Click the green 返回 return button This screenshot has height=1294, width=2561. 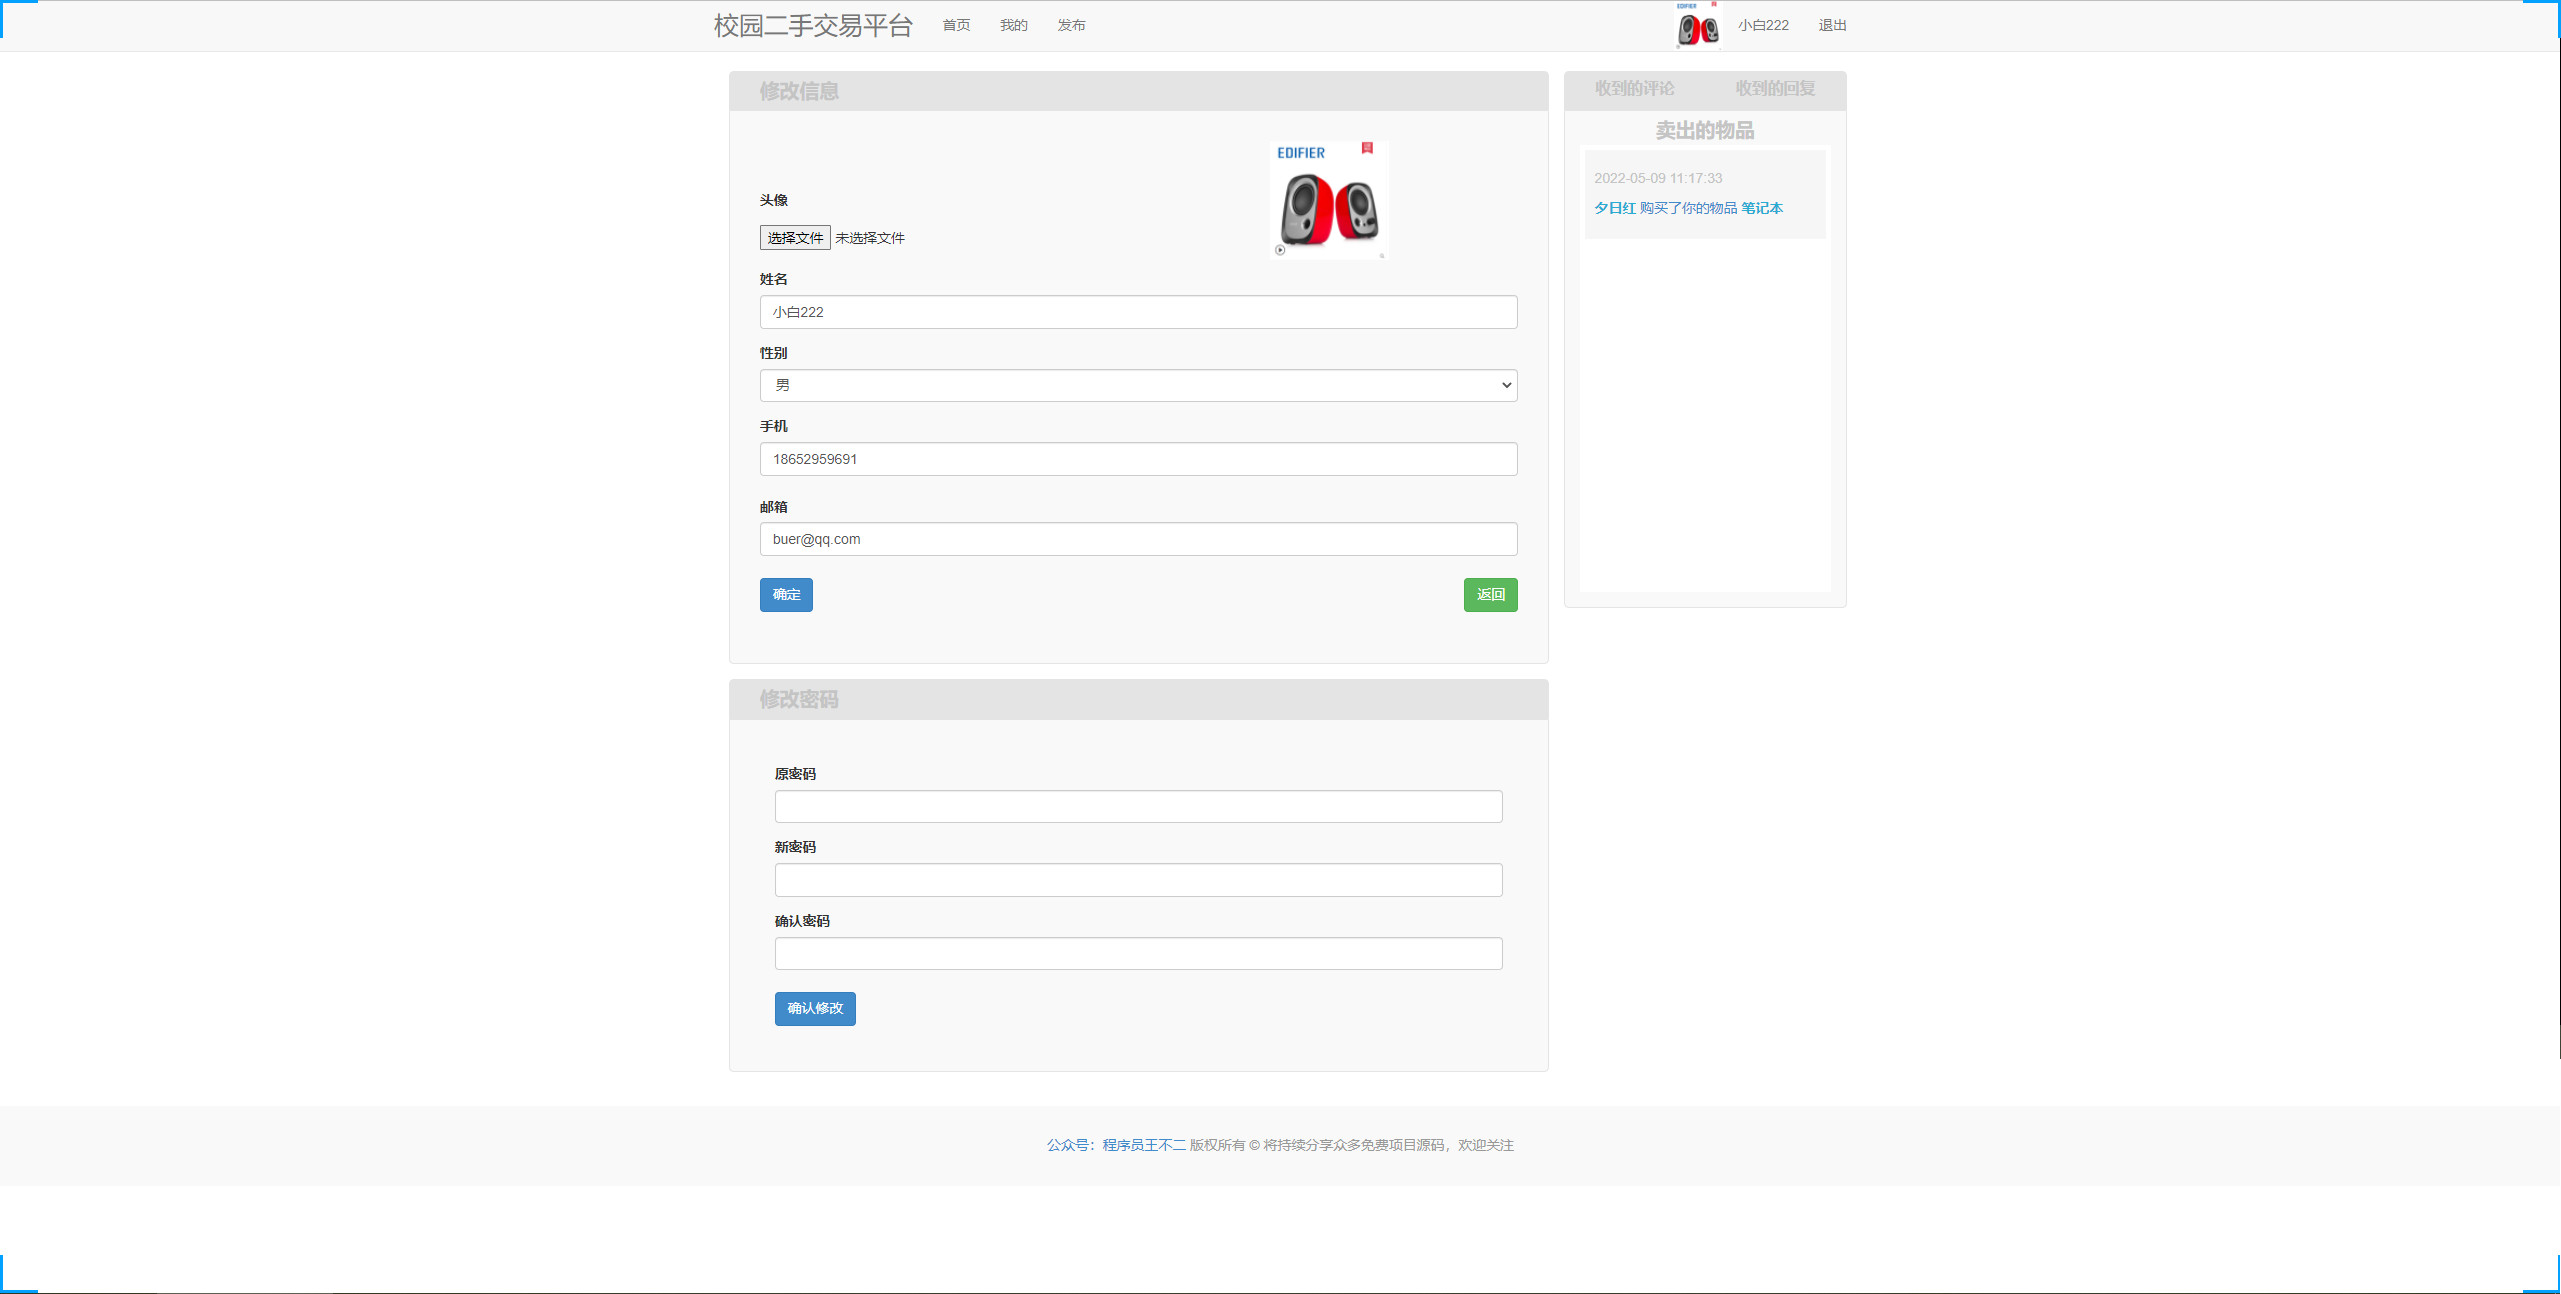point(1490,594)
